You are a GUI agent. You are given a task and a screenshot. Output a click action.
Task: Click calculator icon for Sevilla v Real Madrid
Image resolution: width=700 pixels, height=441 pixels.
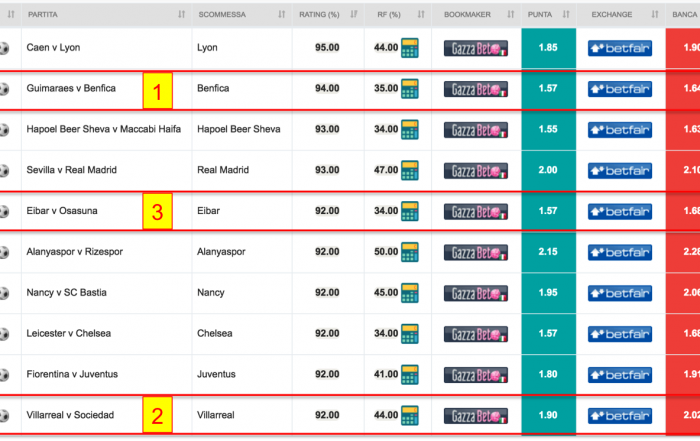[x=409, y=170]
